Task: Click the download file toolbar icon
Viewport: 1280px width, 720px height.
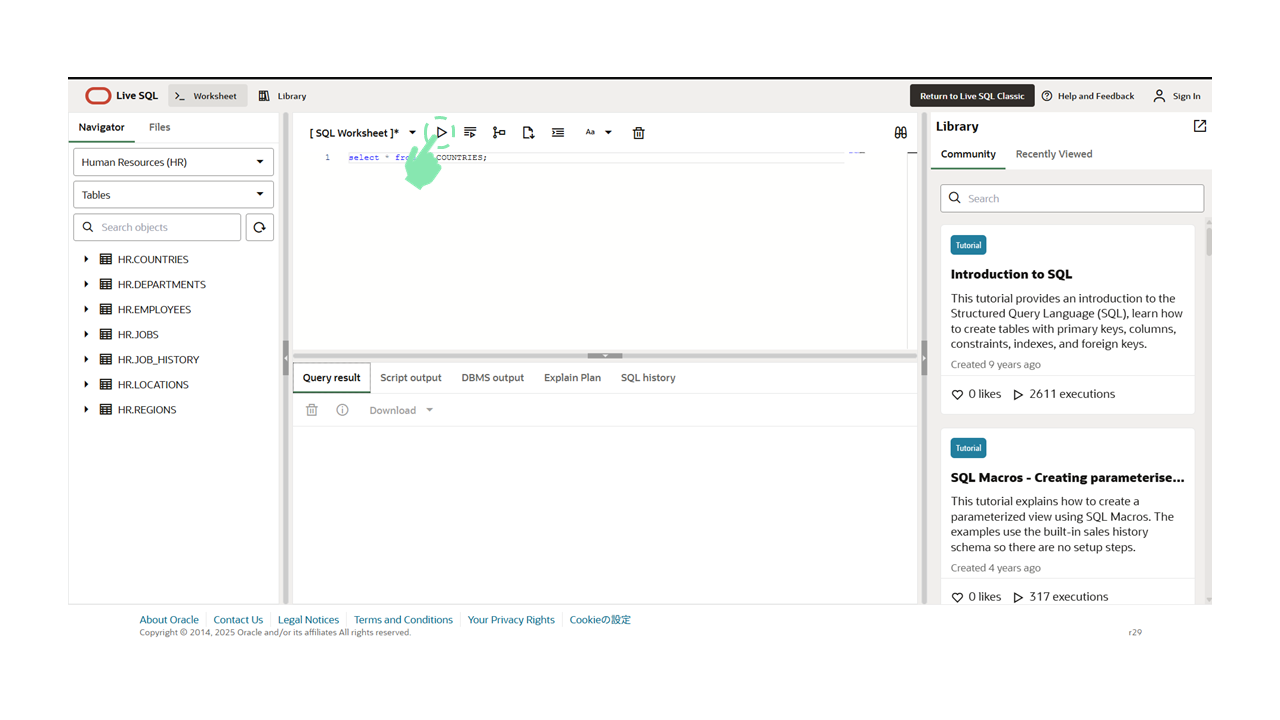Action: [x=528, y=132]
